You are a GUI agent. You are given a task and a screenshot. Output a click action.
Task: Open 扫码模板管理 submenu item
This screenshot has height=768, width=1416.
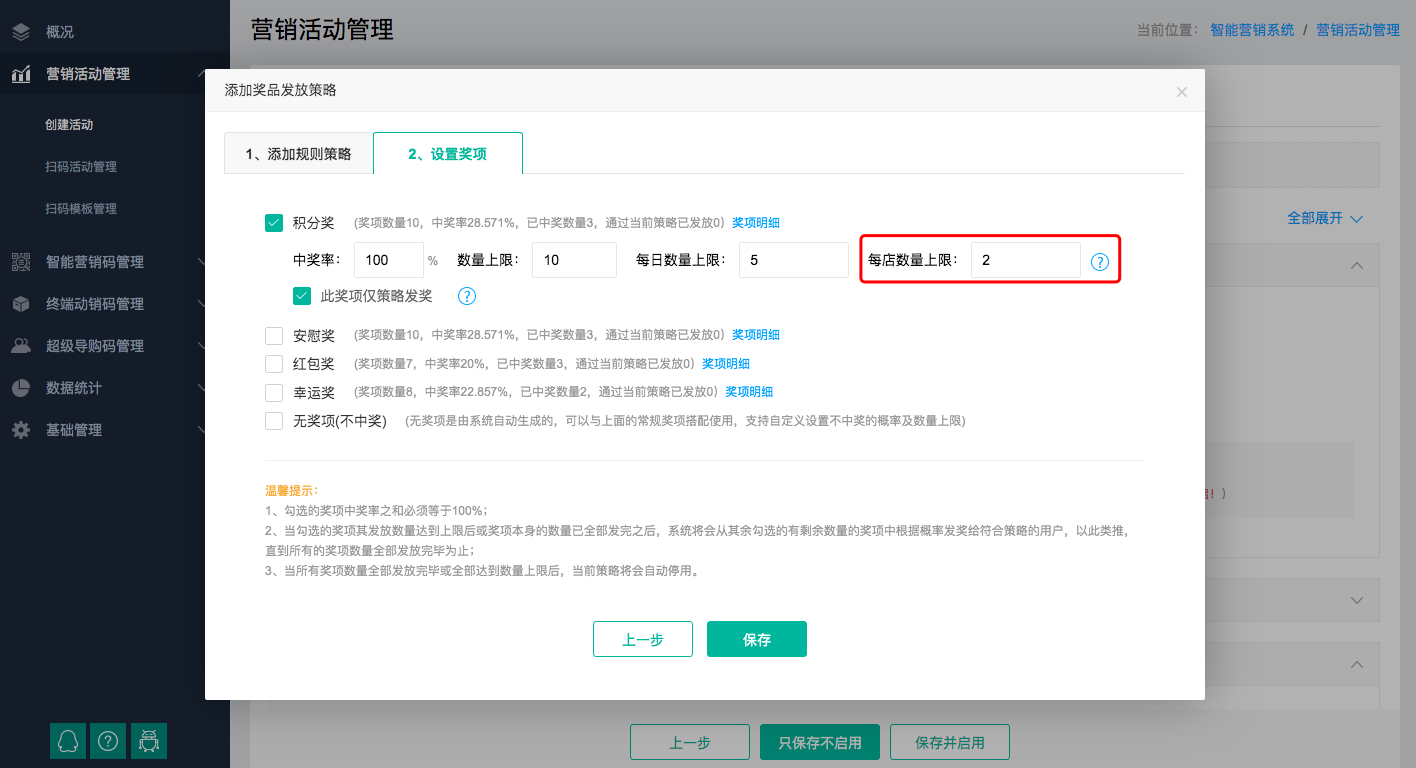pyautogui.click(x=81, y=209)
